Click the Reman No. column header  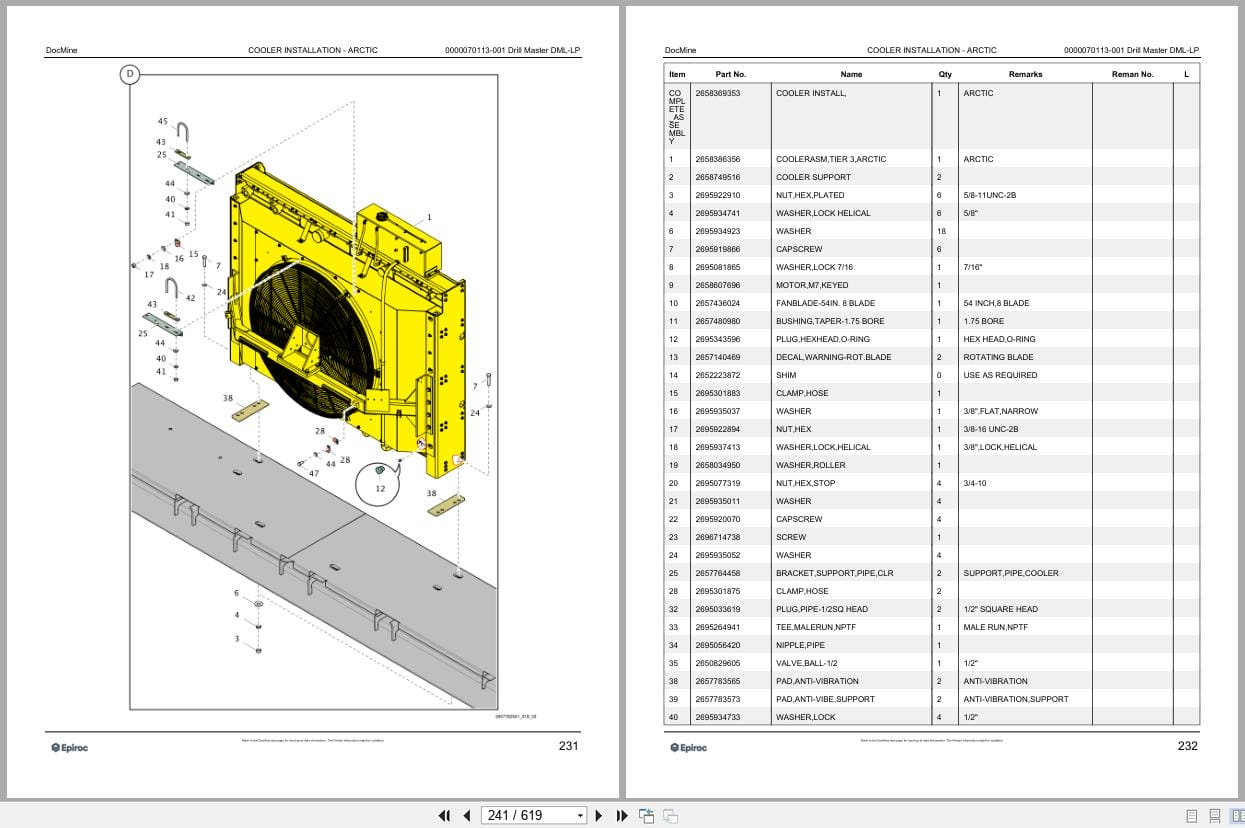pos(1132,74)
